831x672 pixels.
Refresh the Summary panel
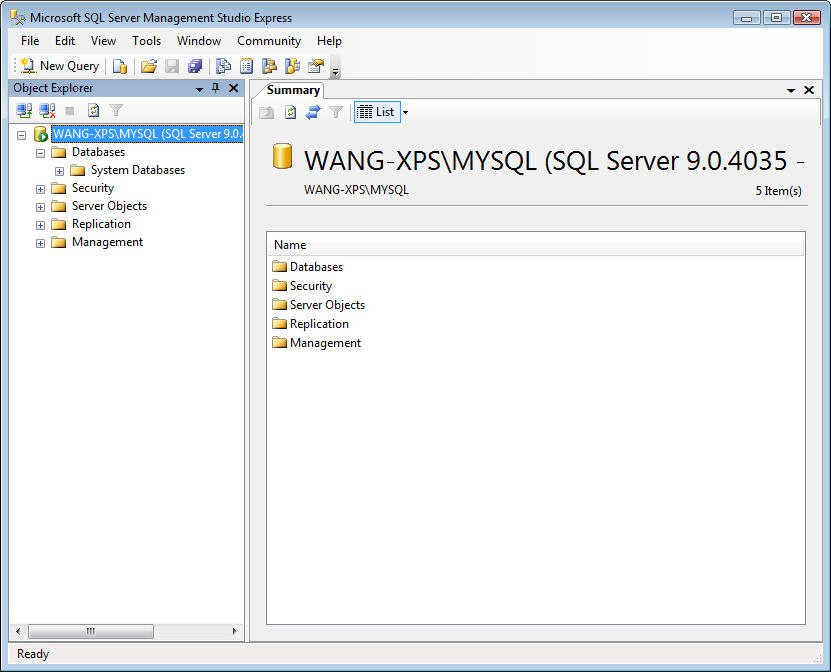pos(290,111)
